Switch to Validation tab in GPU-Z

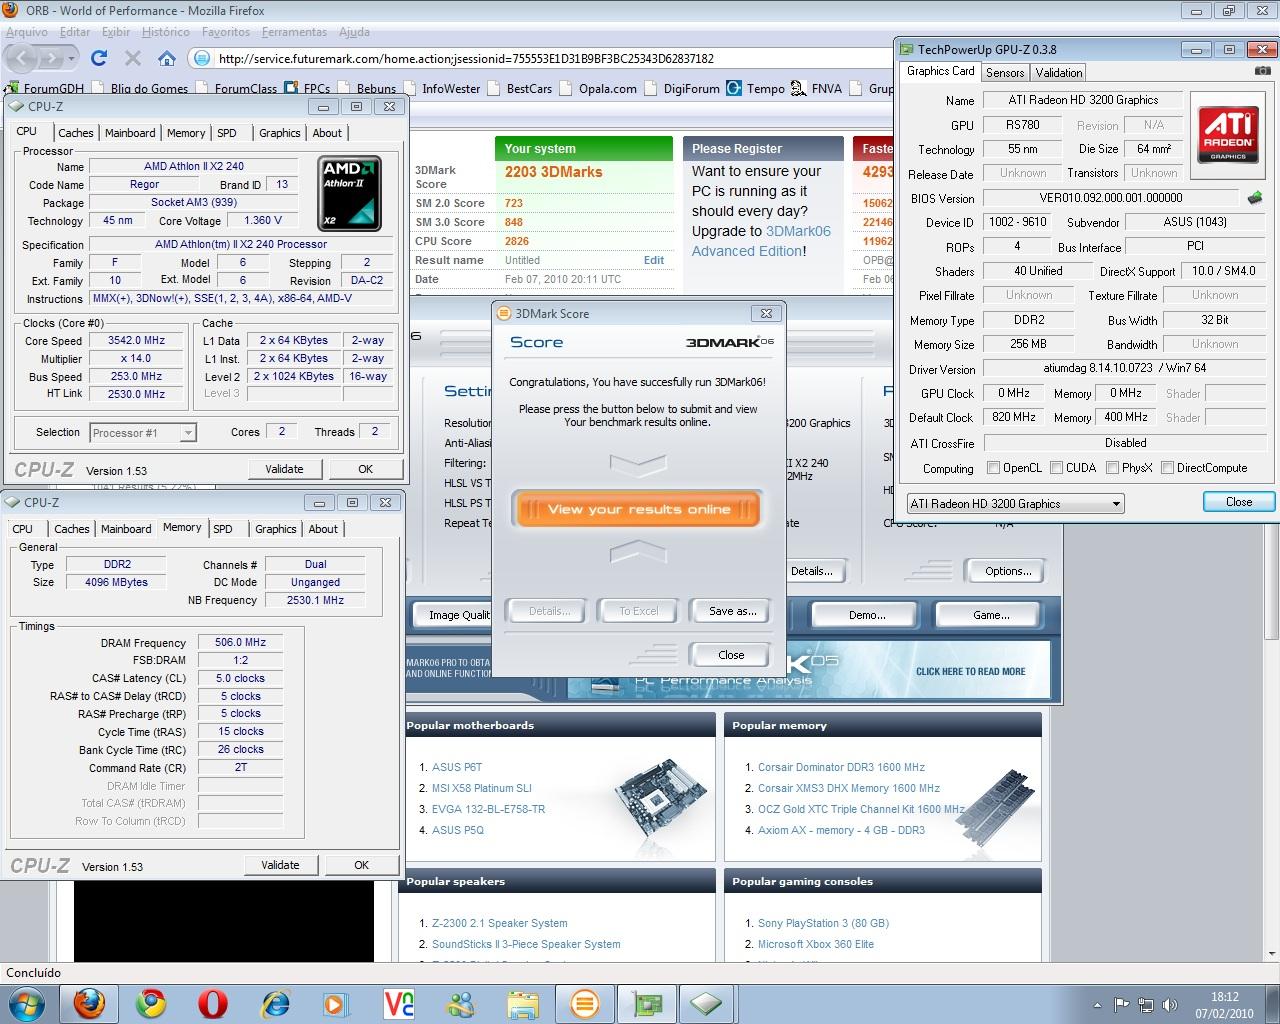click(1058, 72)
